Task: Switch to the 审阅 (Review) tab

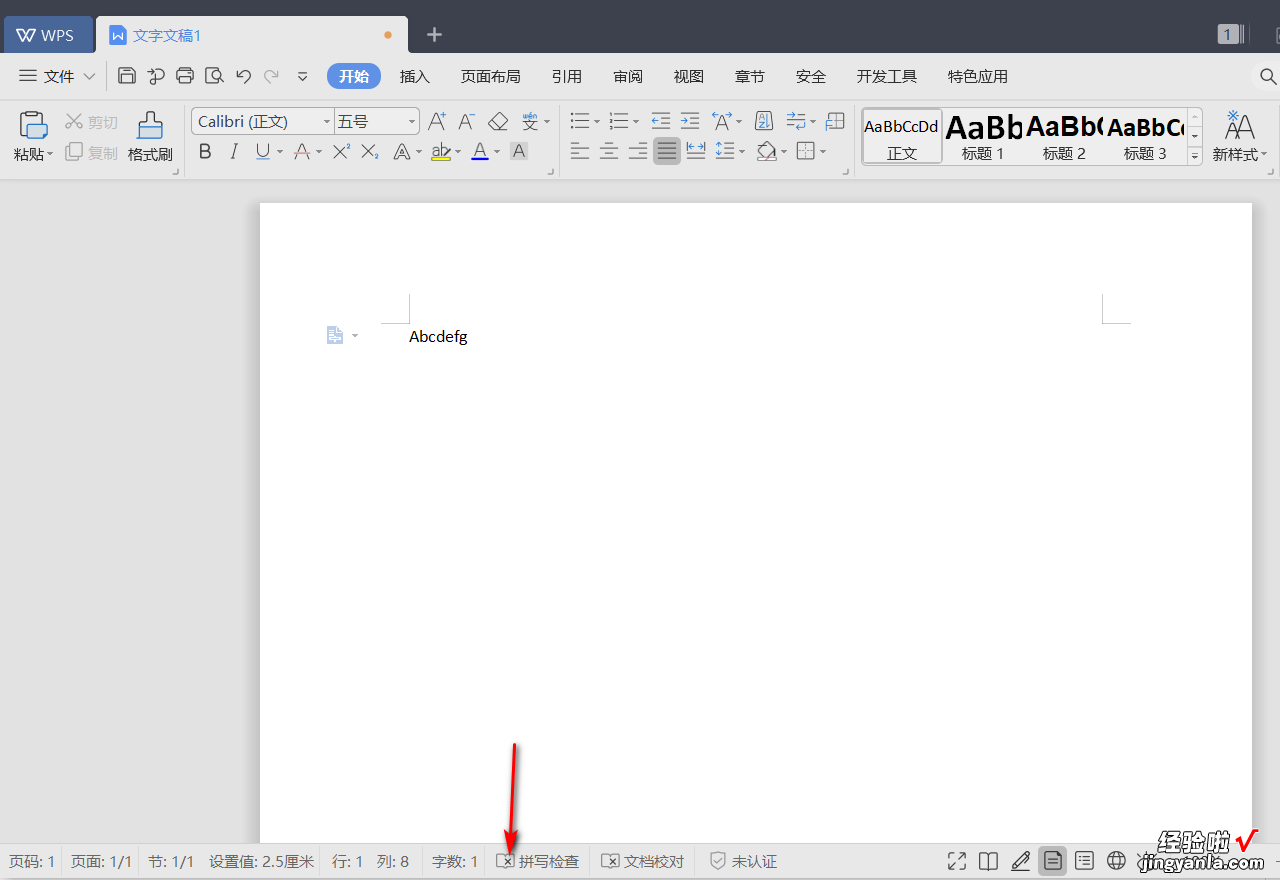Action: click(x=628, y=76)
